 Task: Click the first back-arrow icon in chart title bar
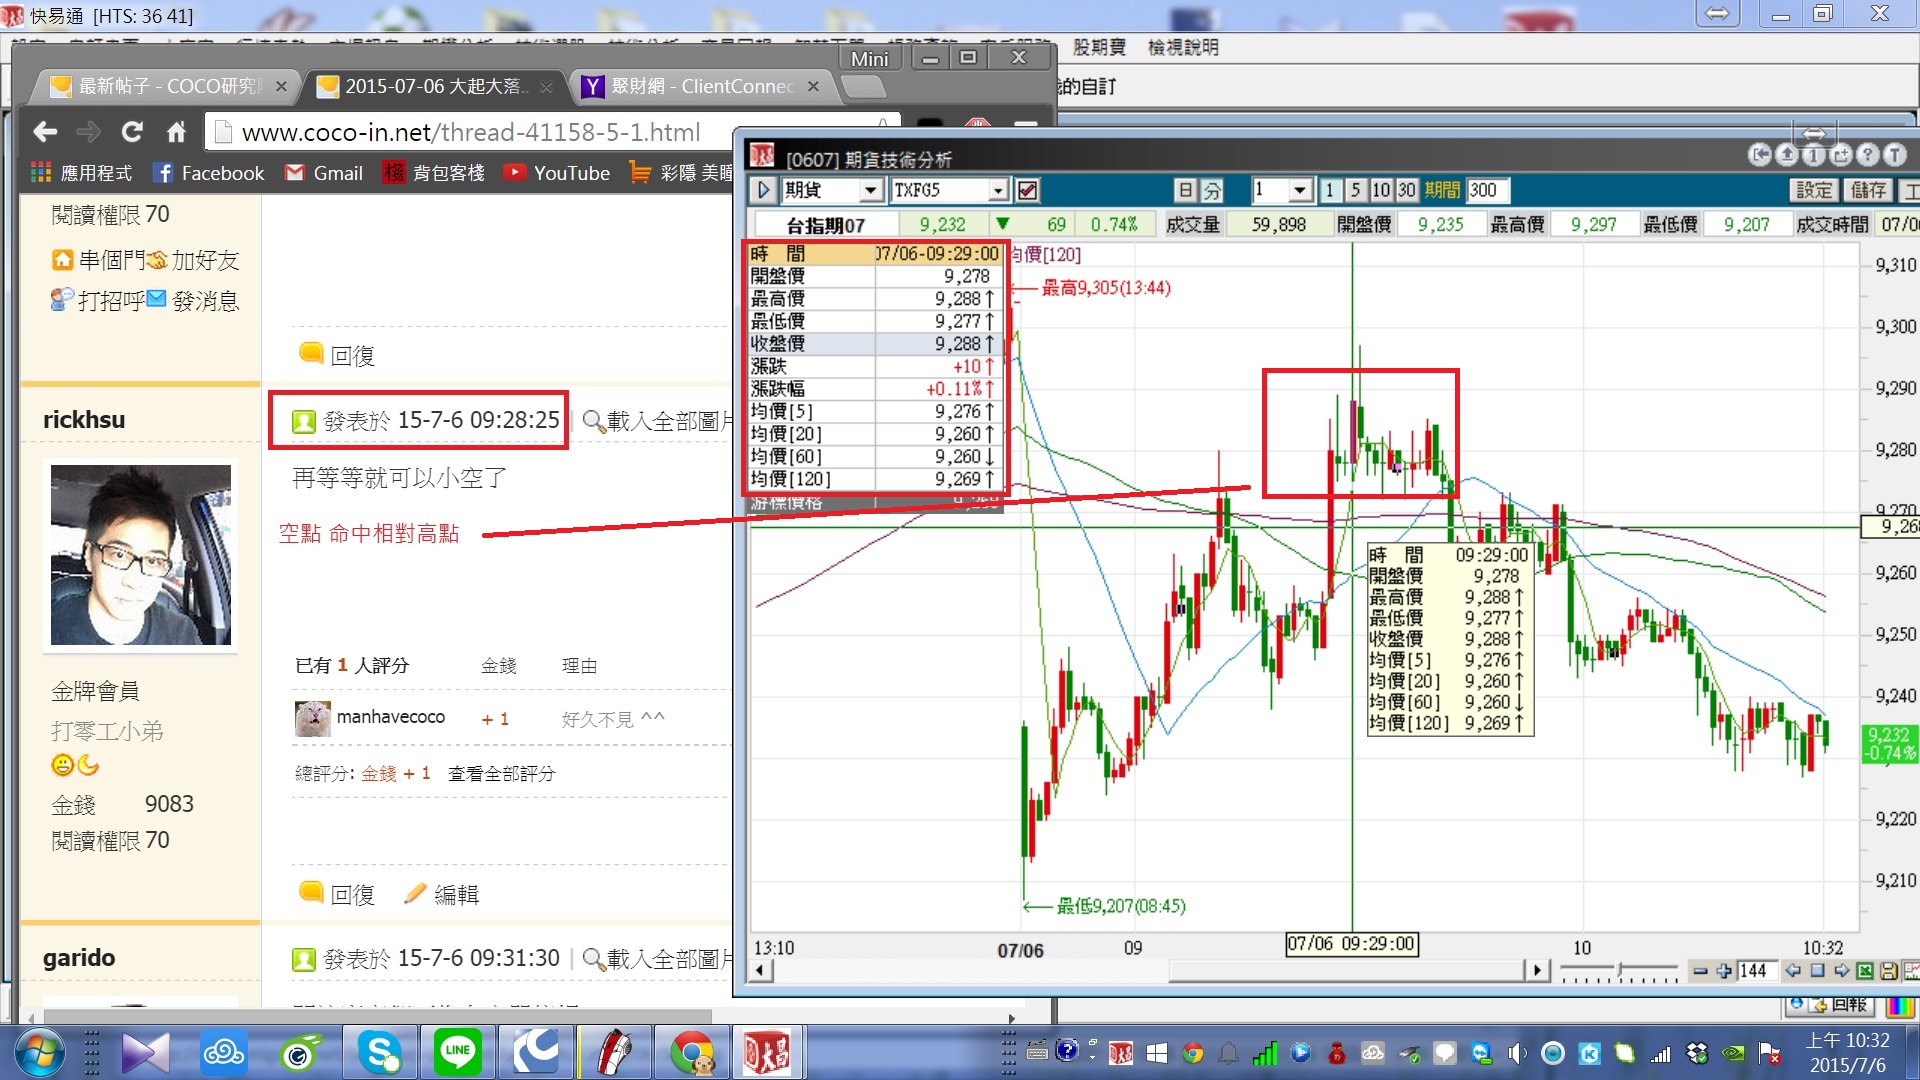(x=1760, y=155)
